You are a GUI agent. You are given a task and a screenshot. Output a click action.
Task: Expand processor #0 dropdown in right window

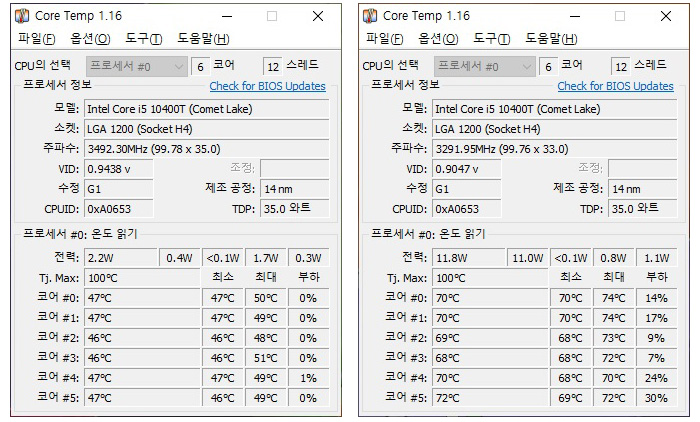point(526,66)
